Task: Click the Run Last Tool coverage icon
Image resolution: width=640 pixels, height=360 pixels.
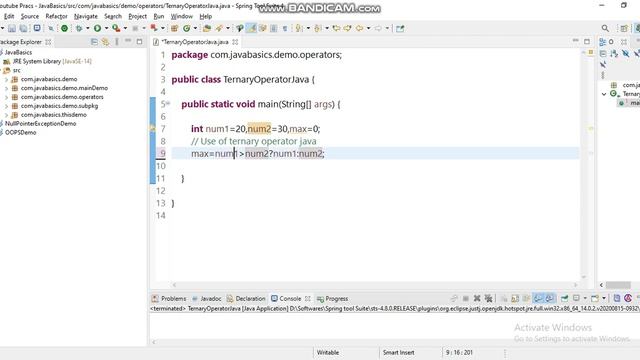Action: coord(116,28)
